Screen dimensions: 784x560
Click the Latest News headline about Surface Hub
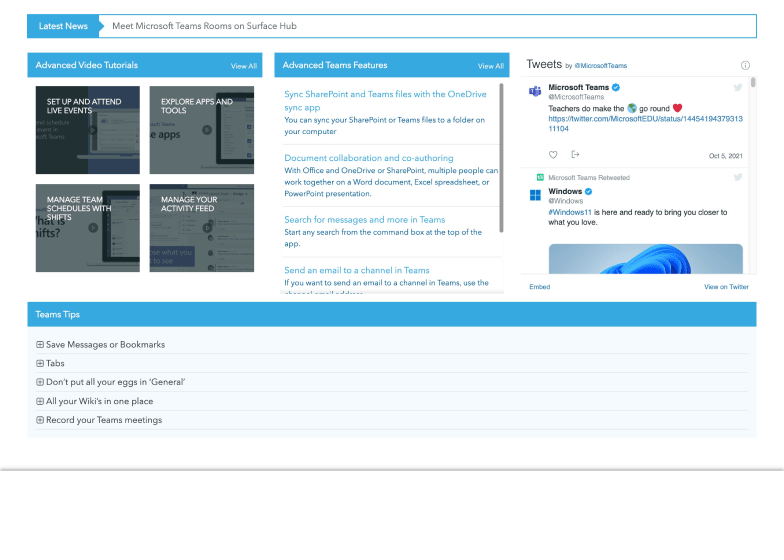[x=204, y=26]
